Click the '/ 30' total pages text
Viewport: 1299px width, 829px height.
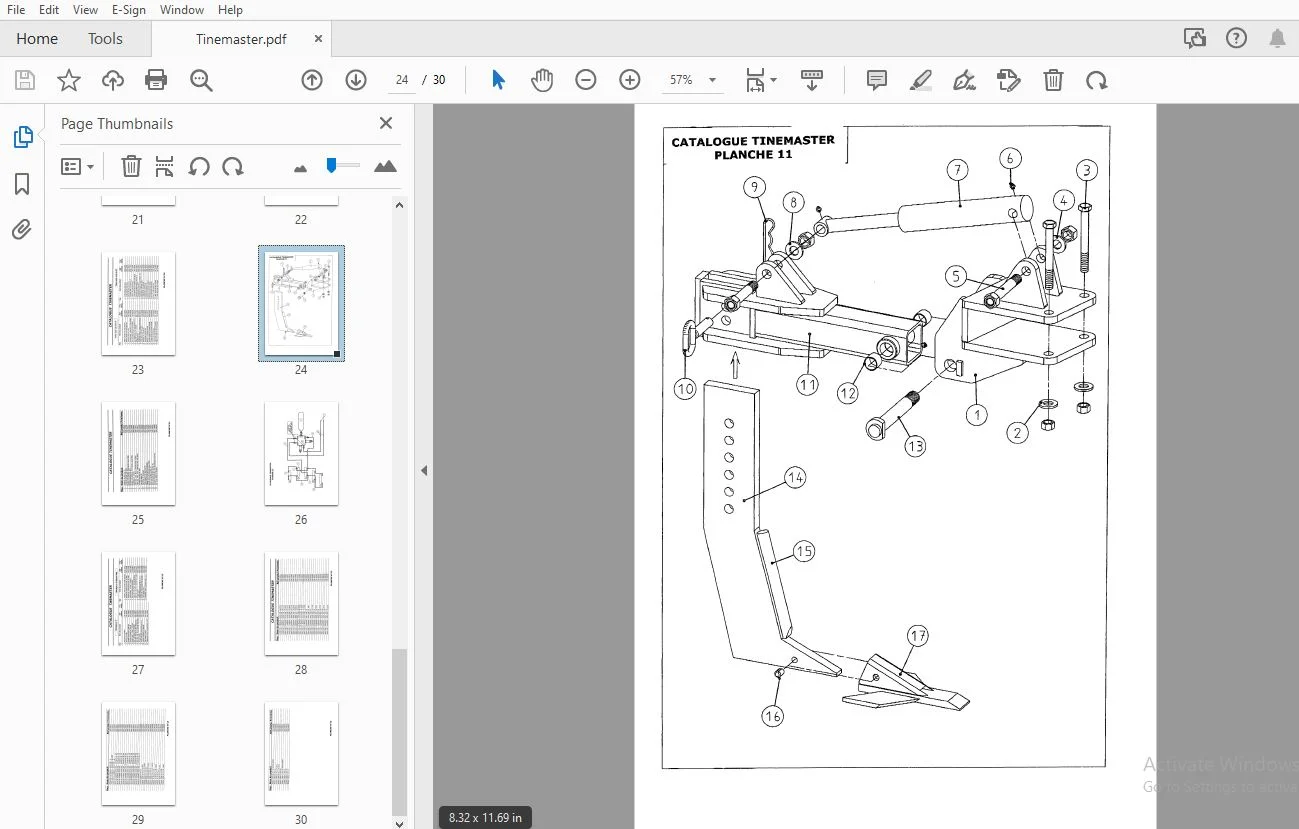pyautogui.click(x=434, y=80)
